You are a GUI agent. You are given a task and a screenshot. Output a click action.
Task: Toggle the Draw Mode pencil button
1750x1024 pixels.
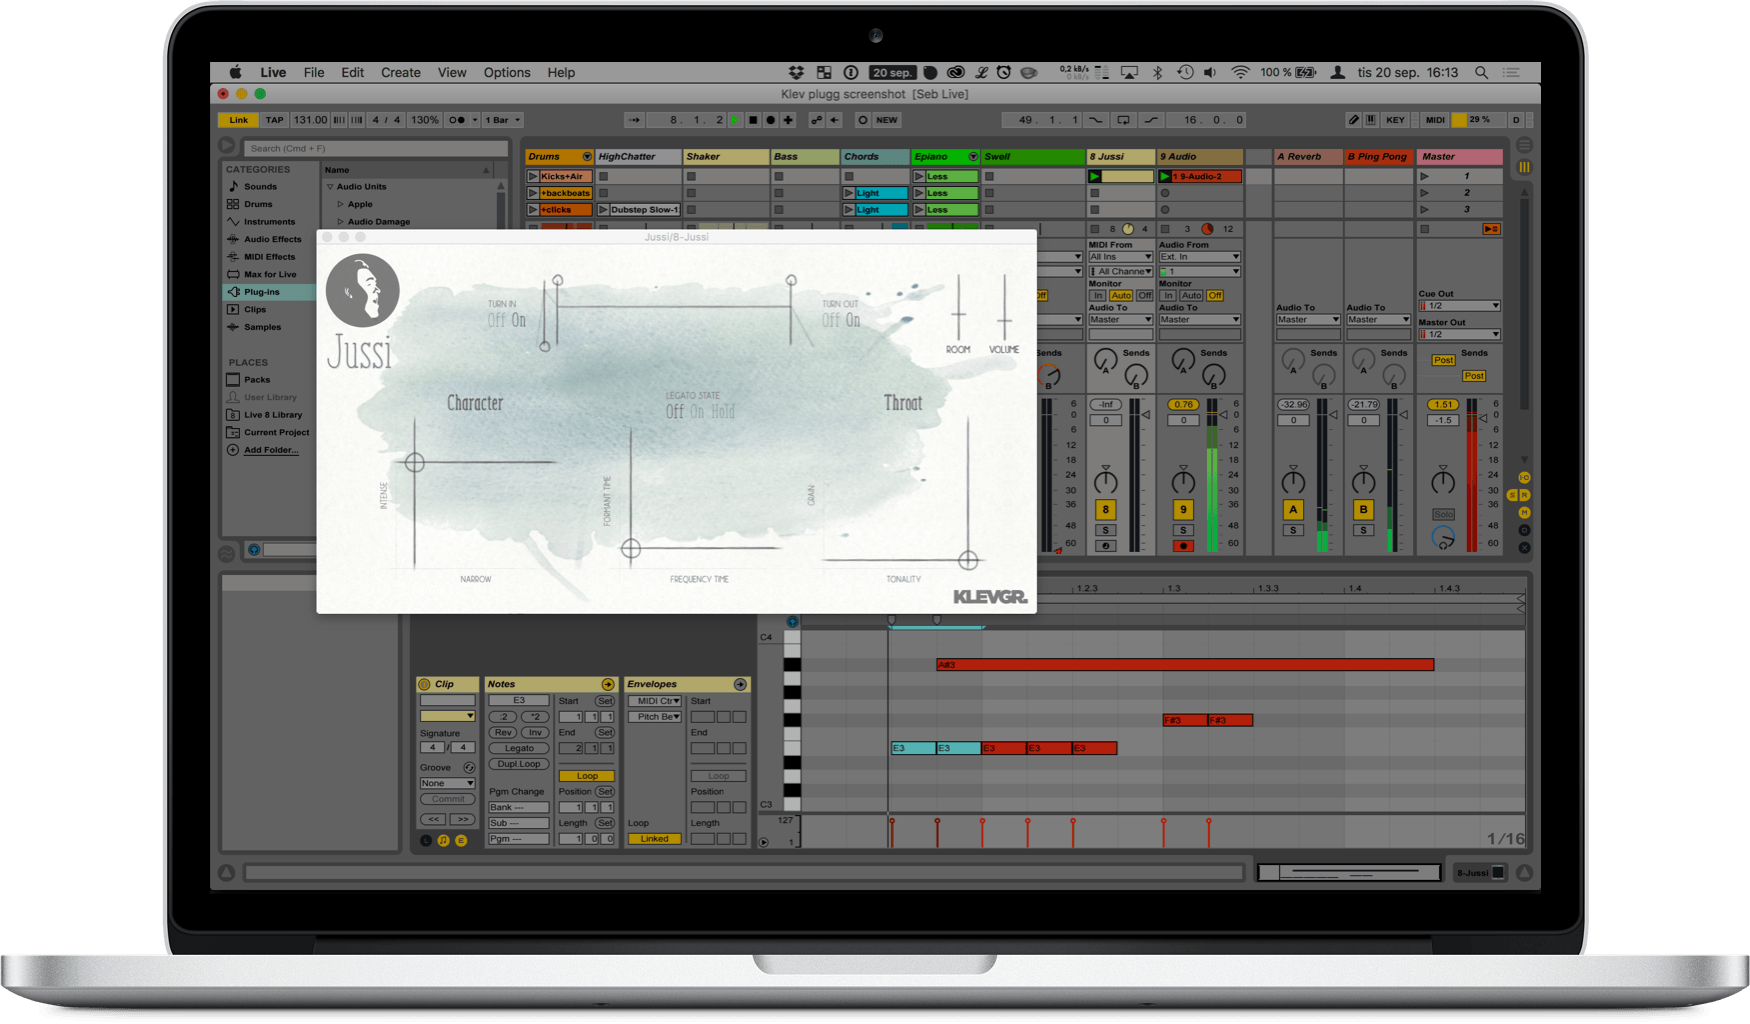point(1353,120)
